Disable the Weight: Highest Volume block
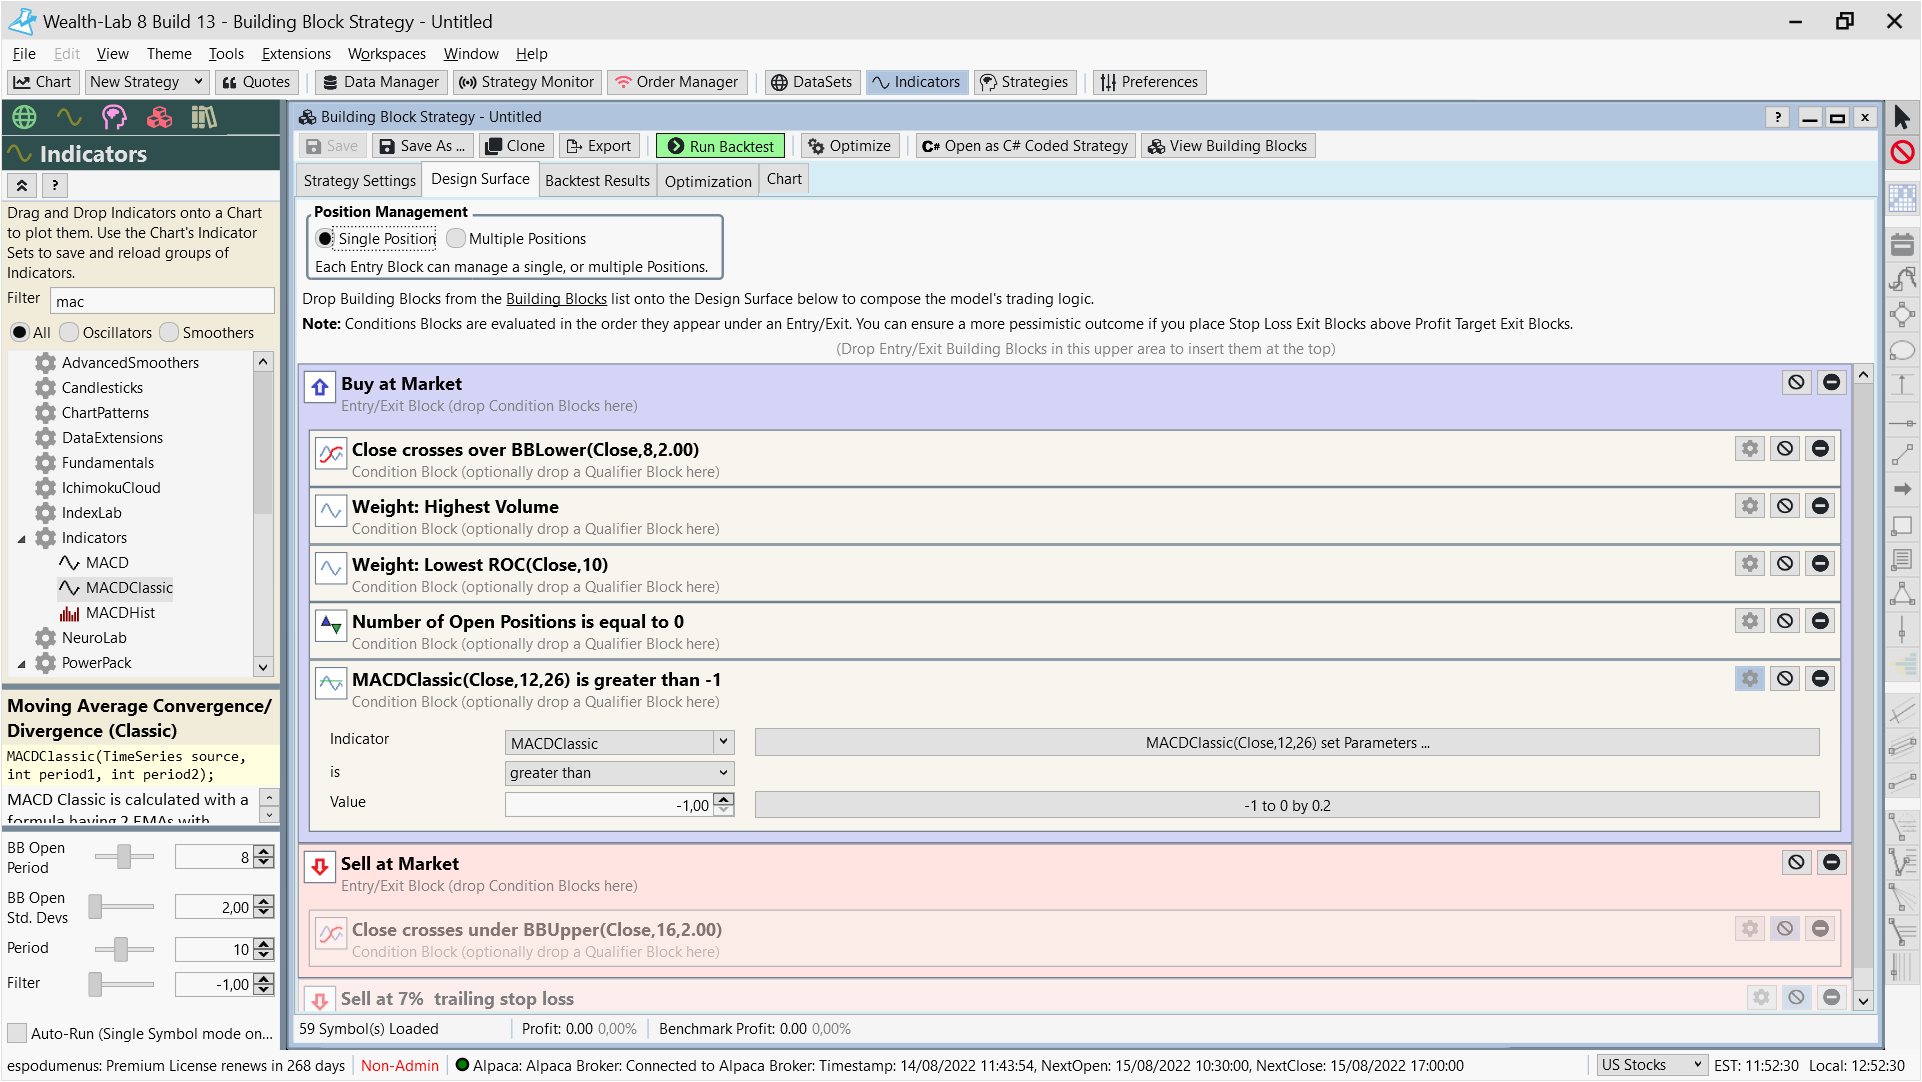Image resolution: width=1922 pixels, height=1082 pixels. pyautogui.click(x=1784, y=506)
